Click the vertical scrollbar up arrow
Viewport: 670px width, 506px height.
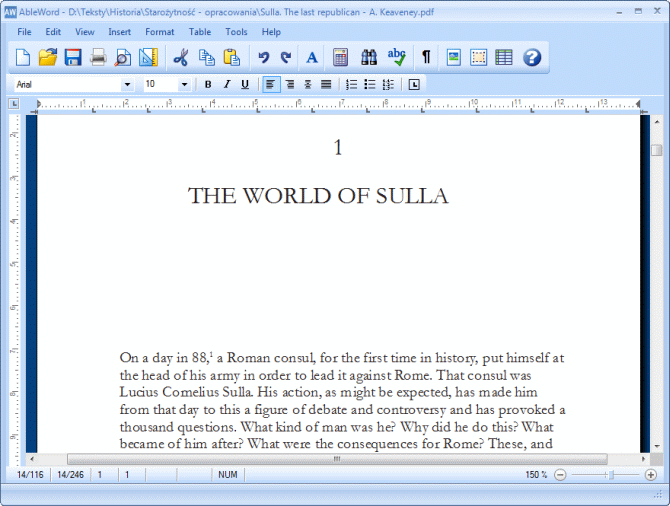(656, 122)
